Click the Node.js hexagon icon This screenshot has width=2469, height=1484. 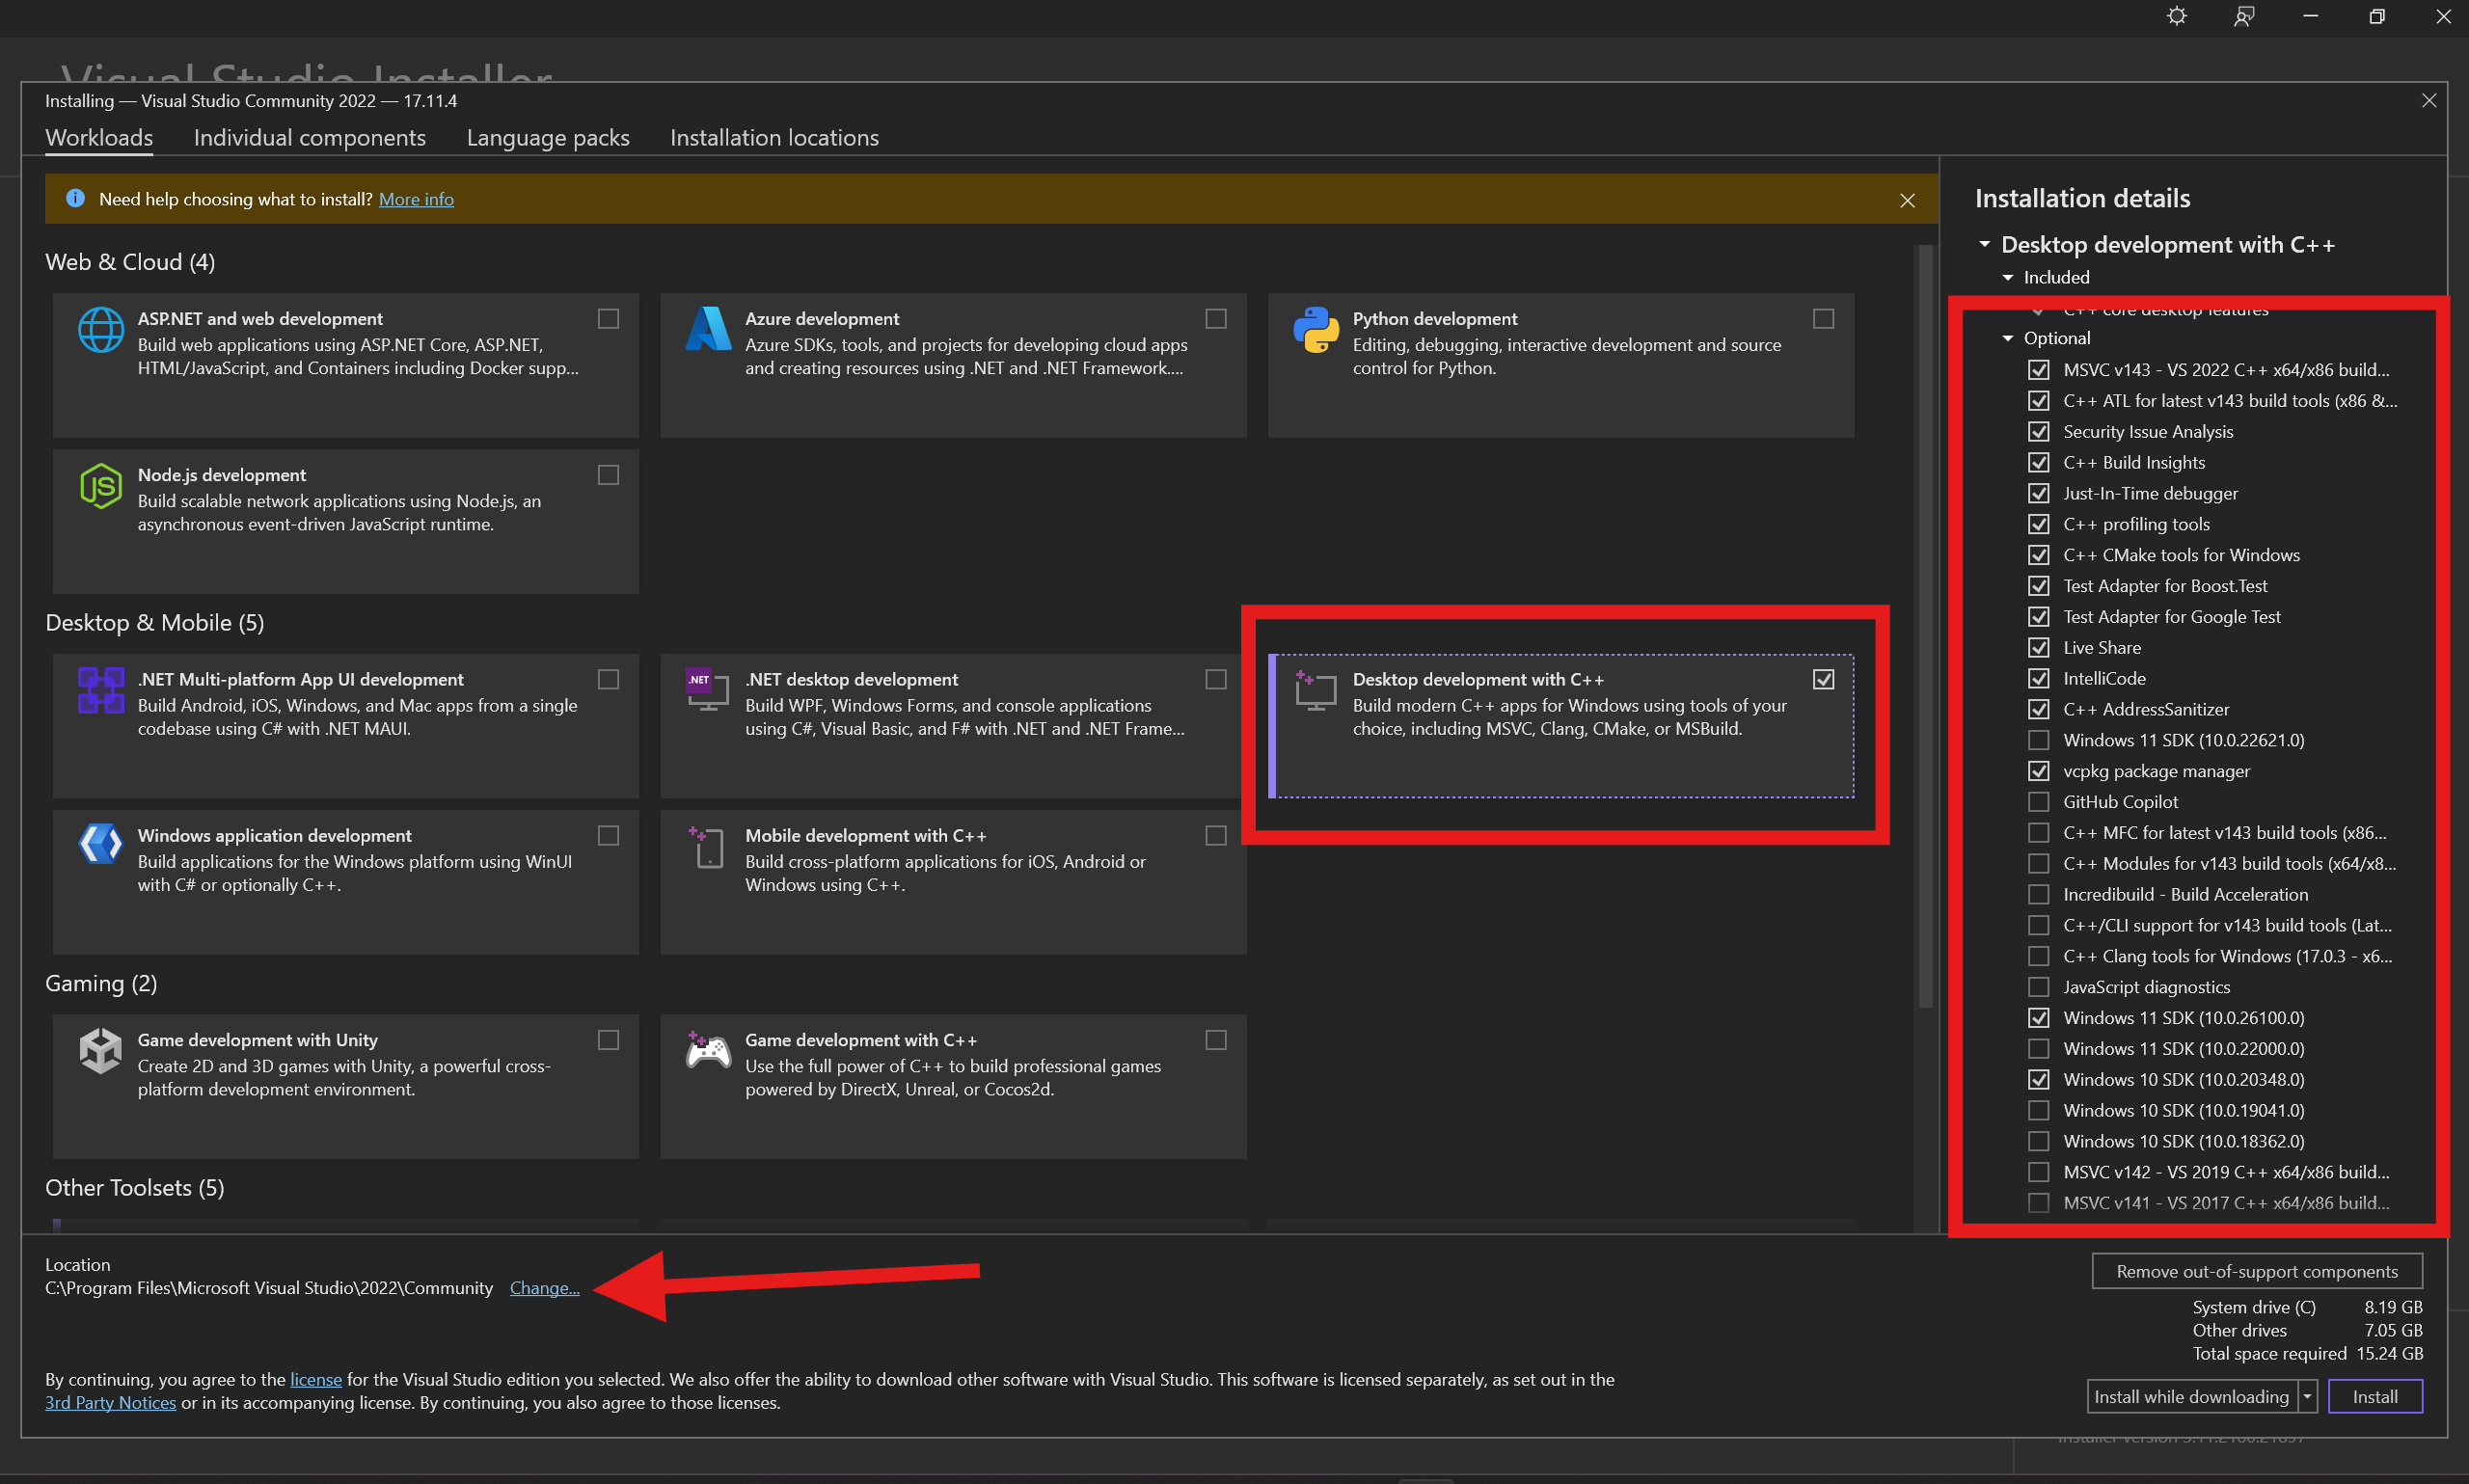(101, 486)
